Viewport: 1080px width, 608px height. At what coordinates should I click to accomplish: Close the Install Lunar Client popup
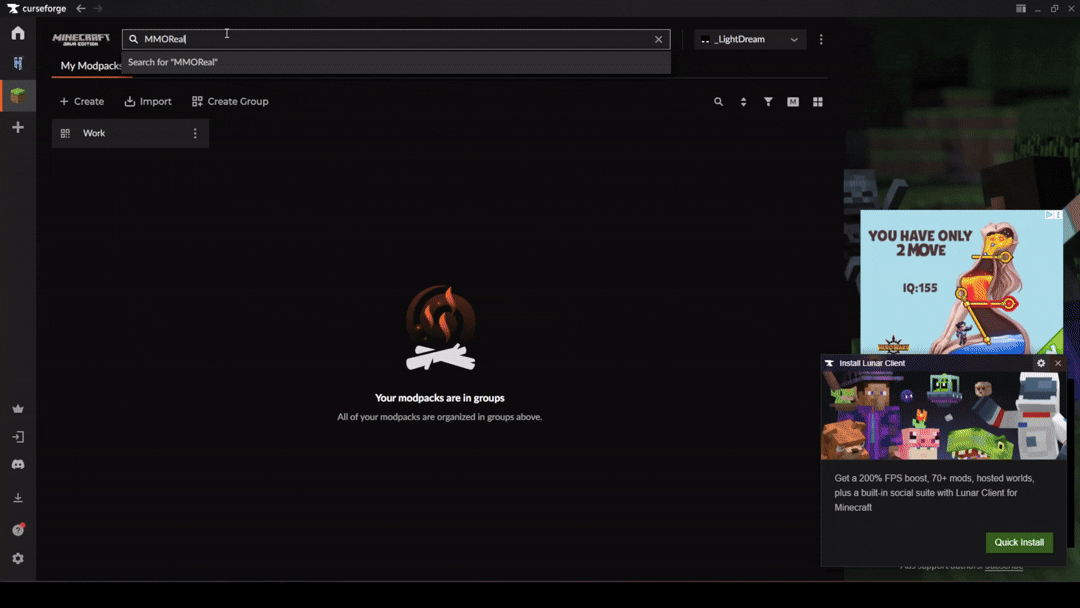[x=1058, y=363]
